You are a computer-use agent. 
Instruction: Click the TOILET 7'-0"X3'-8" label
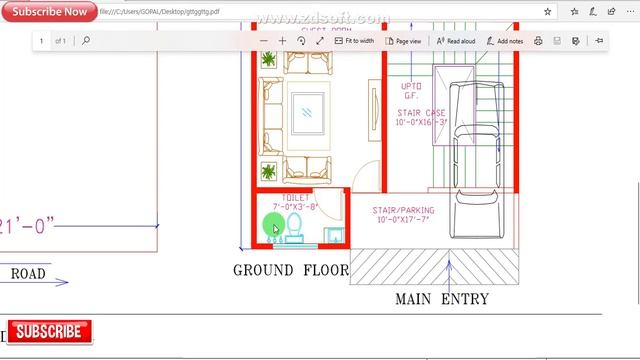click(x=295, y=202)
